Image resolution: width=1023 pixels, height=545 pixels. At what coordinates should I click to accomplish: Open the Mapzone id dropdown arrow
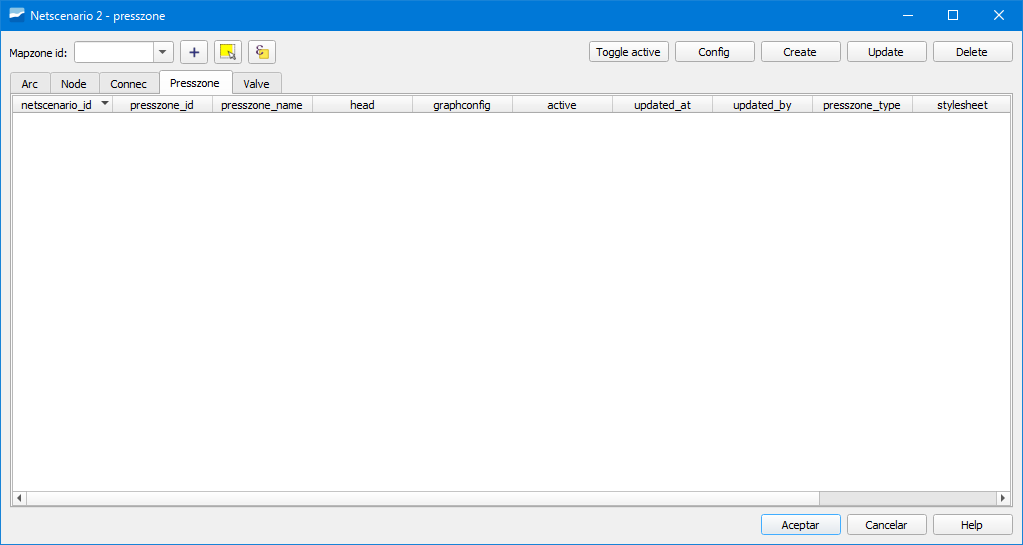point(163,52)
